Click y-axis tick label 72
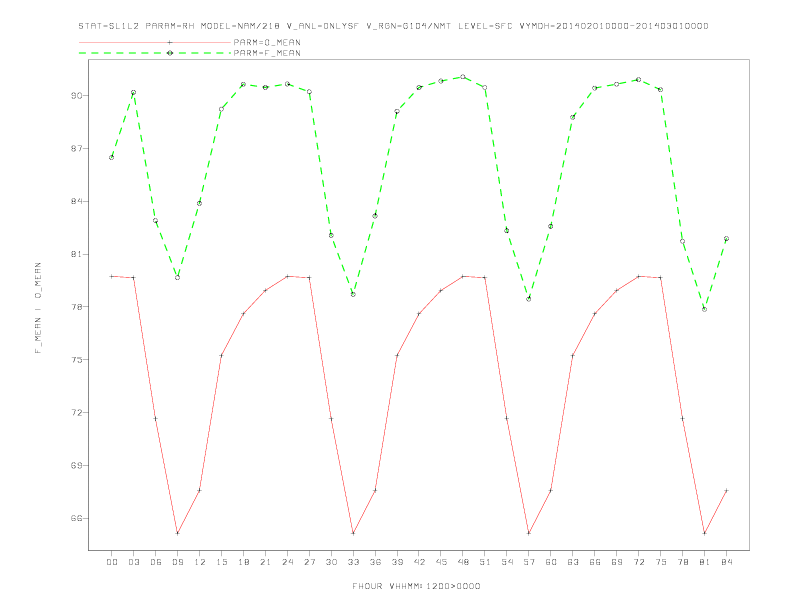Viewport: 792px width, 612px height. point(77,413)
